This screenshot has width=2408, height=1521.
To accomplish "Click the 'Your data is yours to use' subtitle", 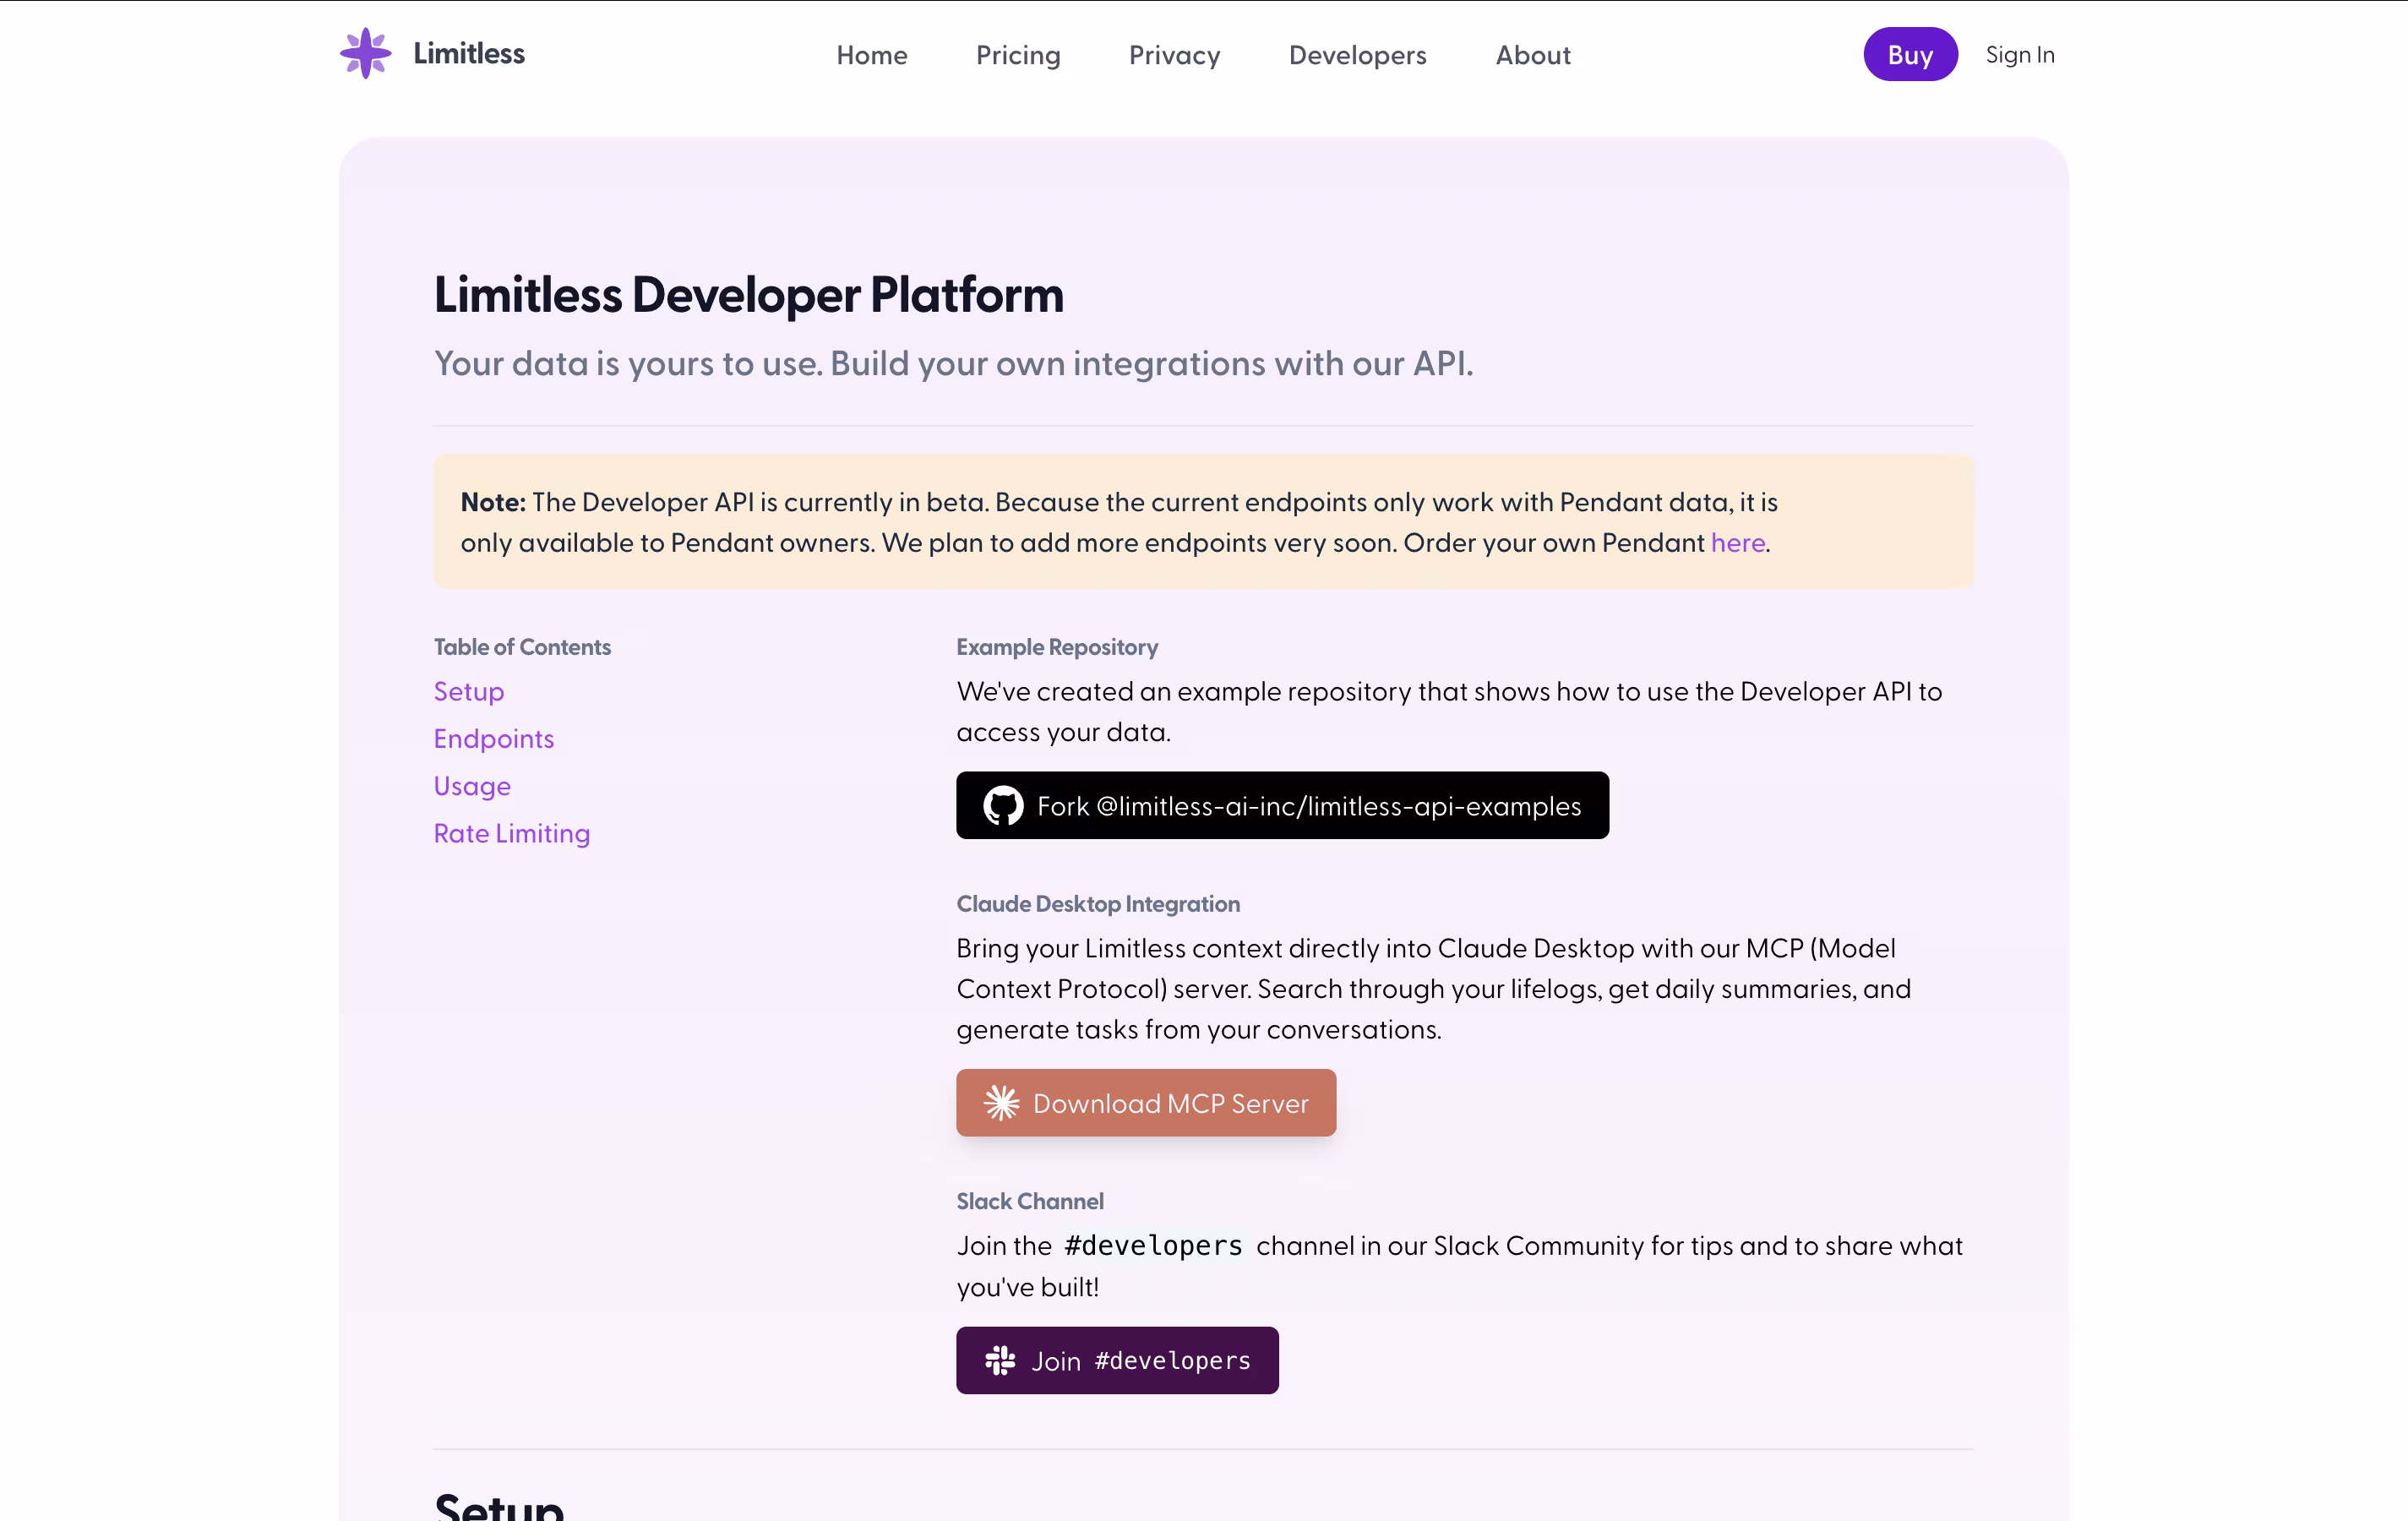I will (954, 363).
